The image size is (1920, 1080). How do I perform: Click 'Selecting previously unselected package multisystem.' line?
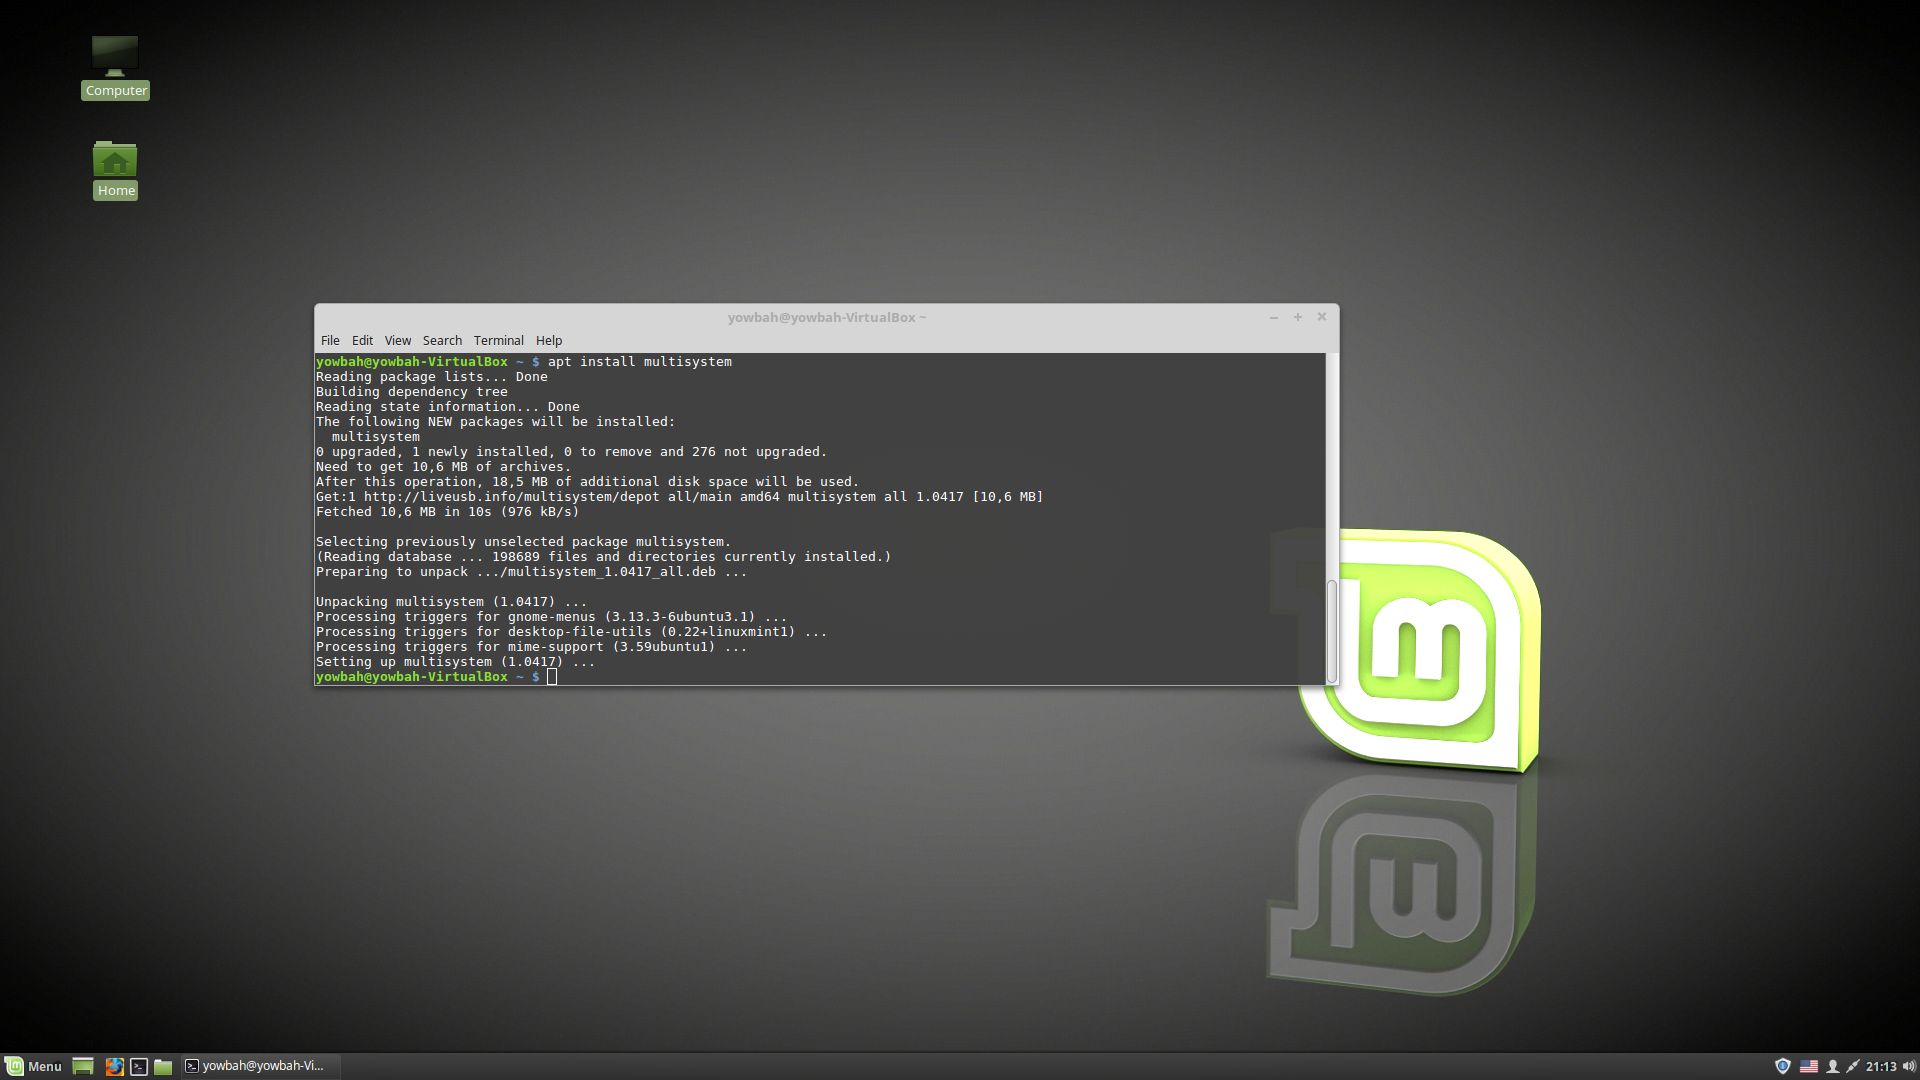(523, 542)
